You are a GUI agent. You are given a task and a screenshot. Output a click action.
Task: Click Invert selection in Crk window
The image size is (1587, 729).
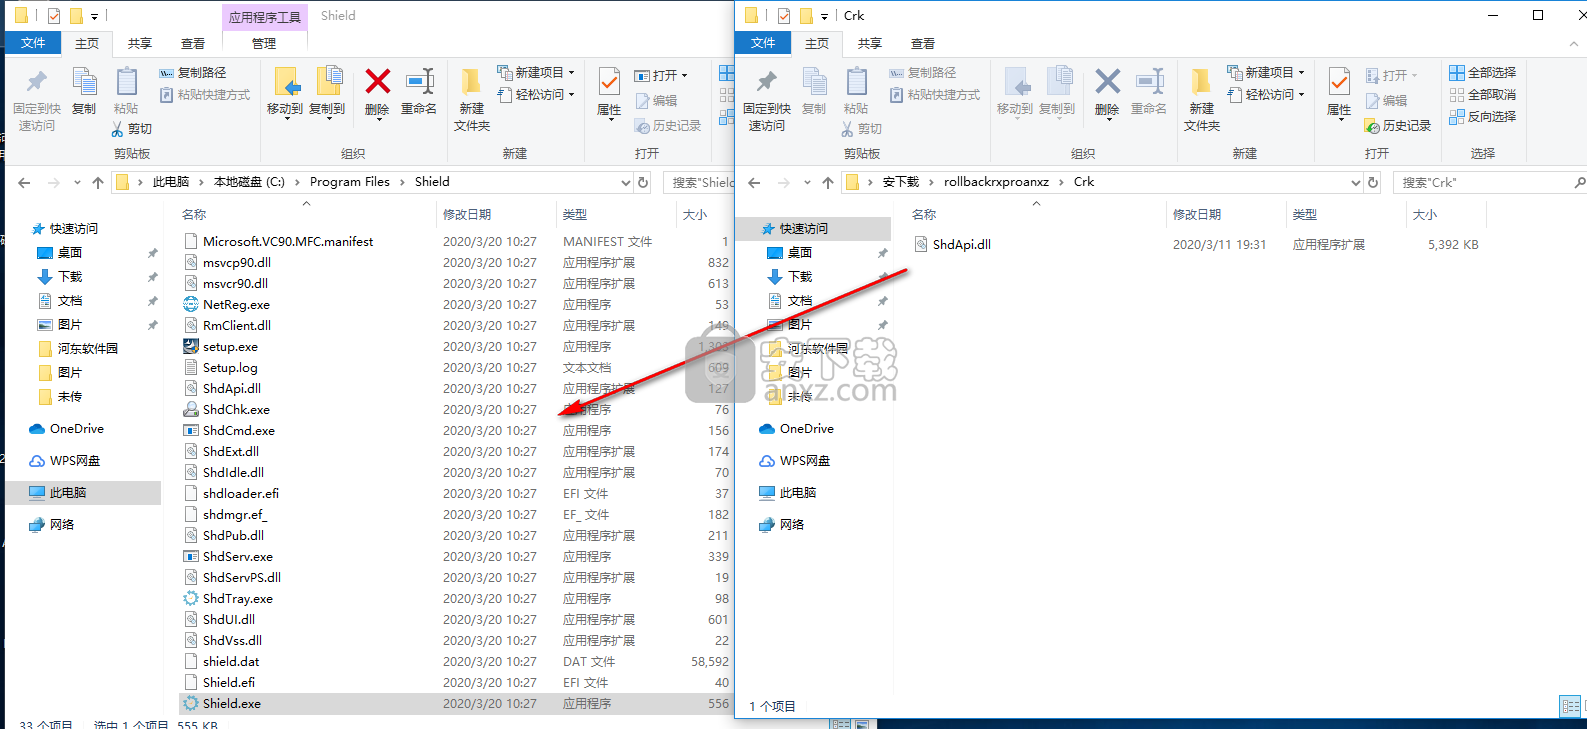tap(1483, 117)
